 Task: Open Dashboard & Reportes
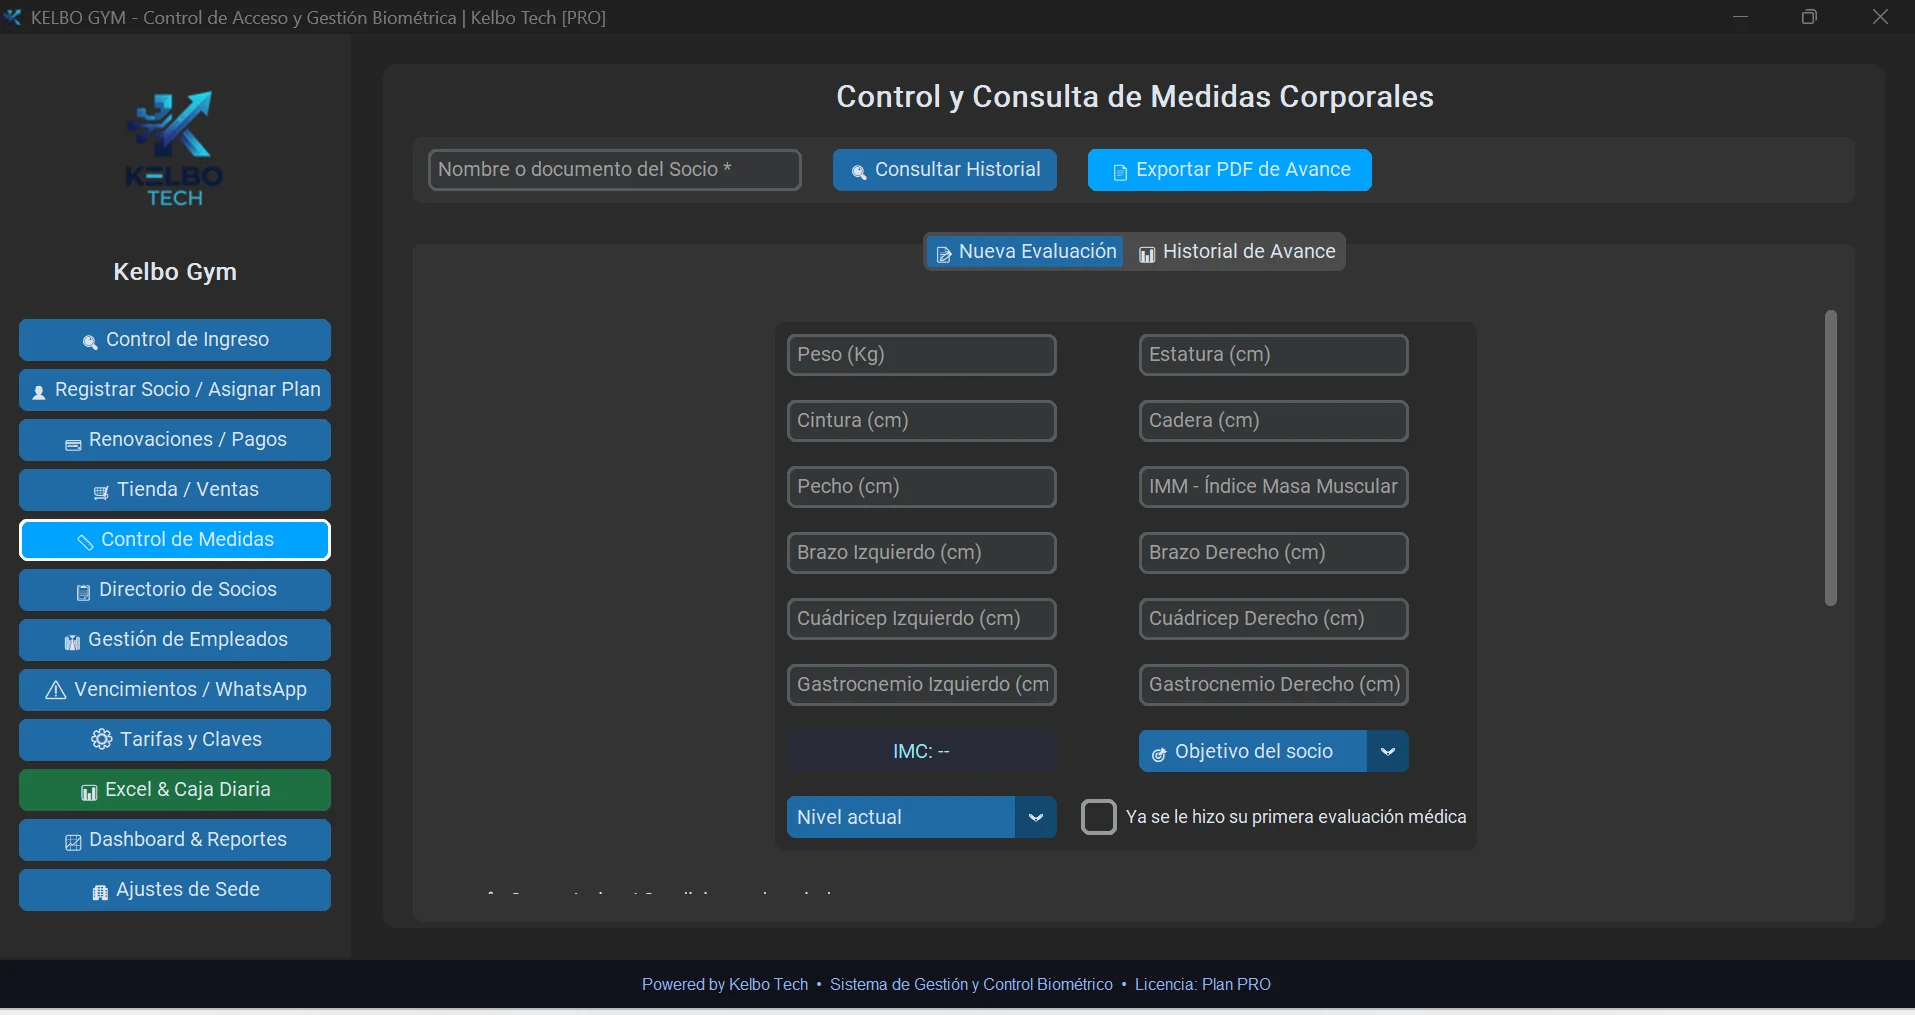click(x=175, y=840)
